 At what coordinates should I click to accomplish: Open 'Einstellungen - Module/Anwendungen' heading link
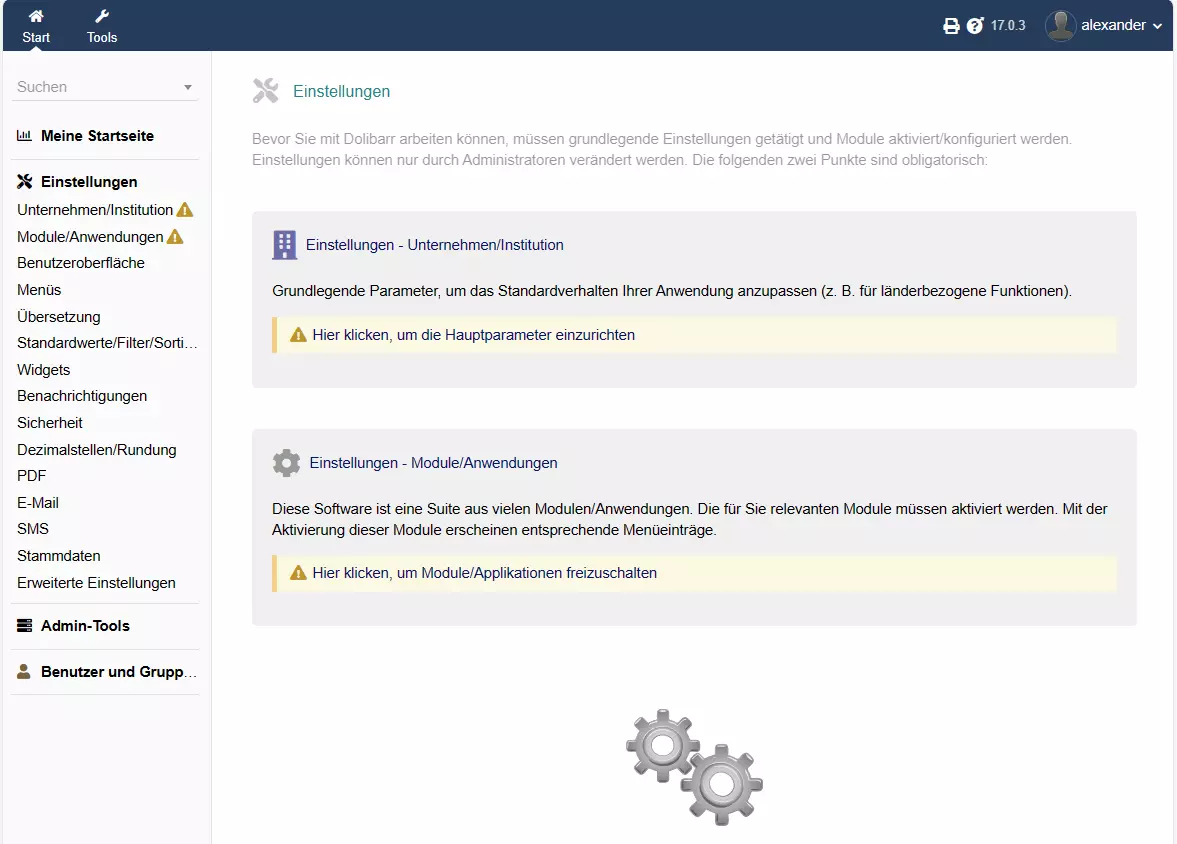434,463
